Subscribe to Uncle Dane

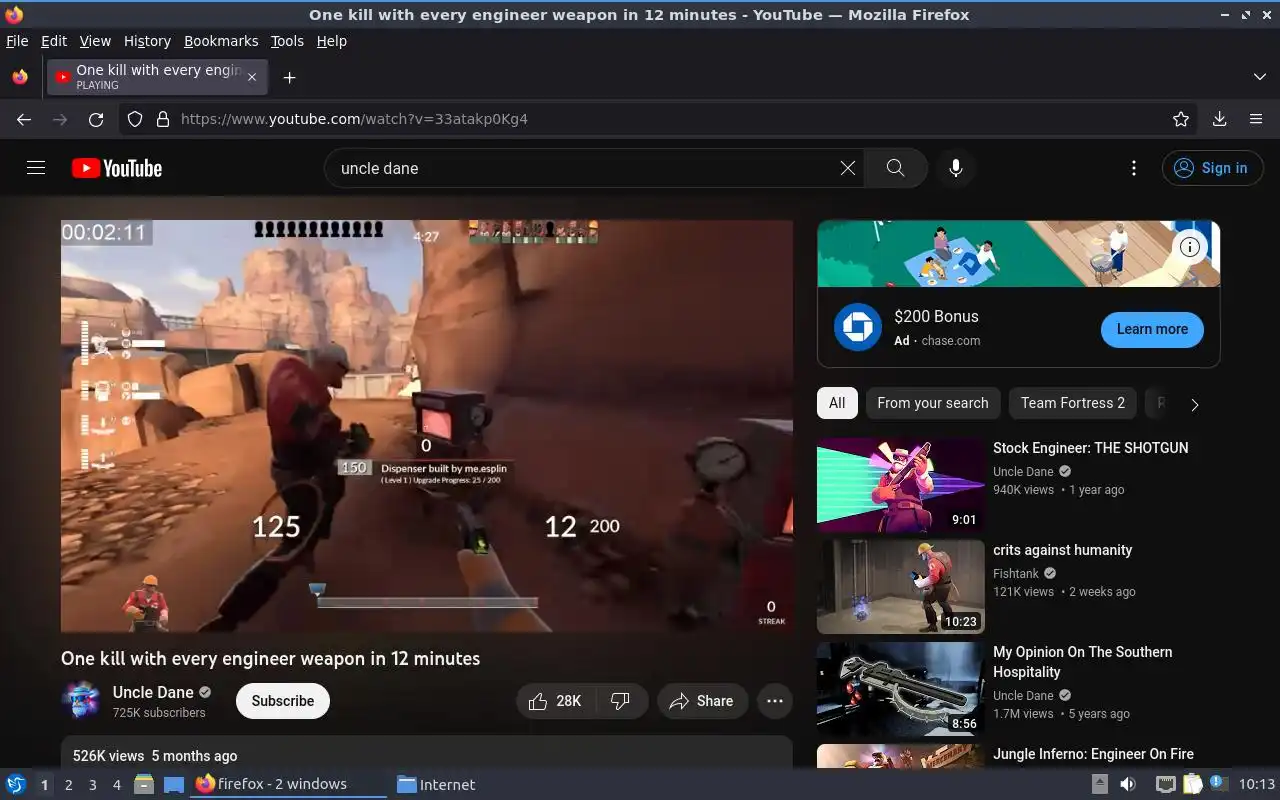(283, 701)
